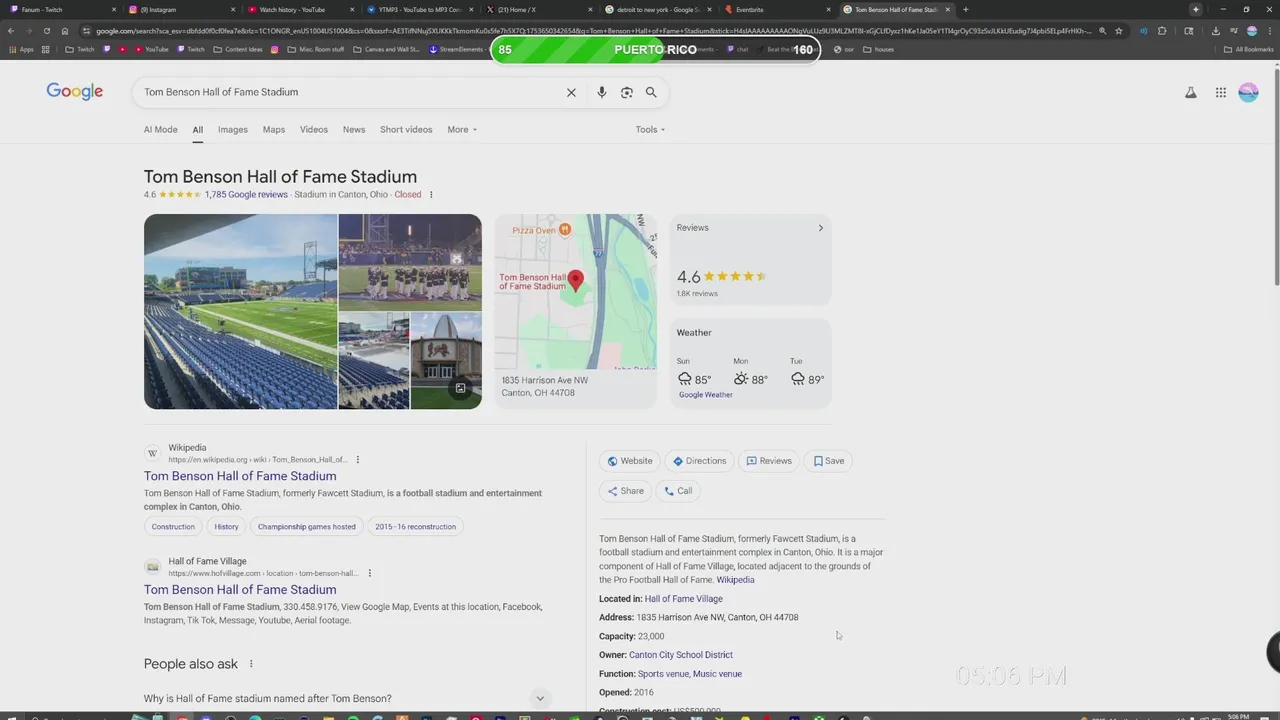1280x720 pixels.
Task: Jump to History section chip
Action: tap(226, 527)
